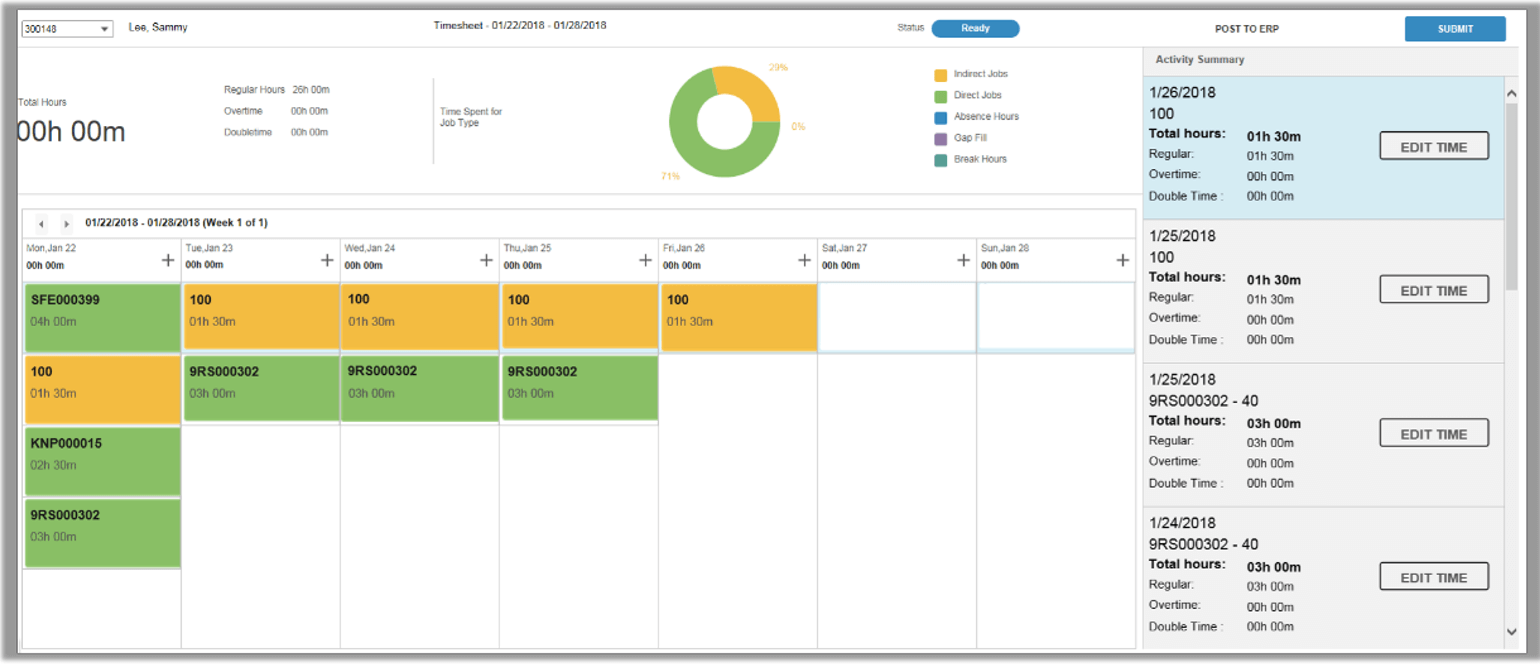Screen dimensions: 1540x664
Task: Edit time for 1/26/2018 job 100
Action: [x=1433, y=147]
